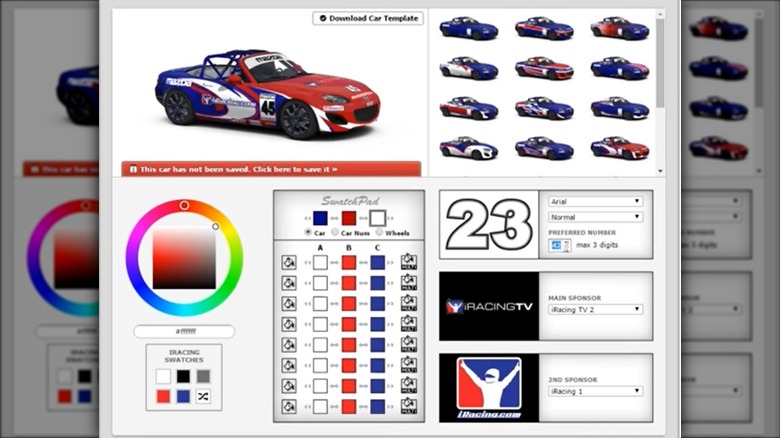Click the paint bucket icon in the seventh swatch row
780x438 pixels.
[289, 386]
